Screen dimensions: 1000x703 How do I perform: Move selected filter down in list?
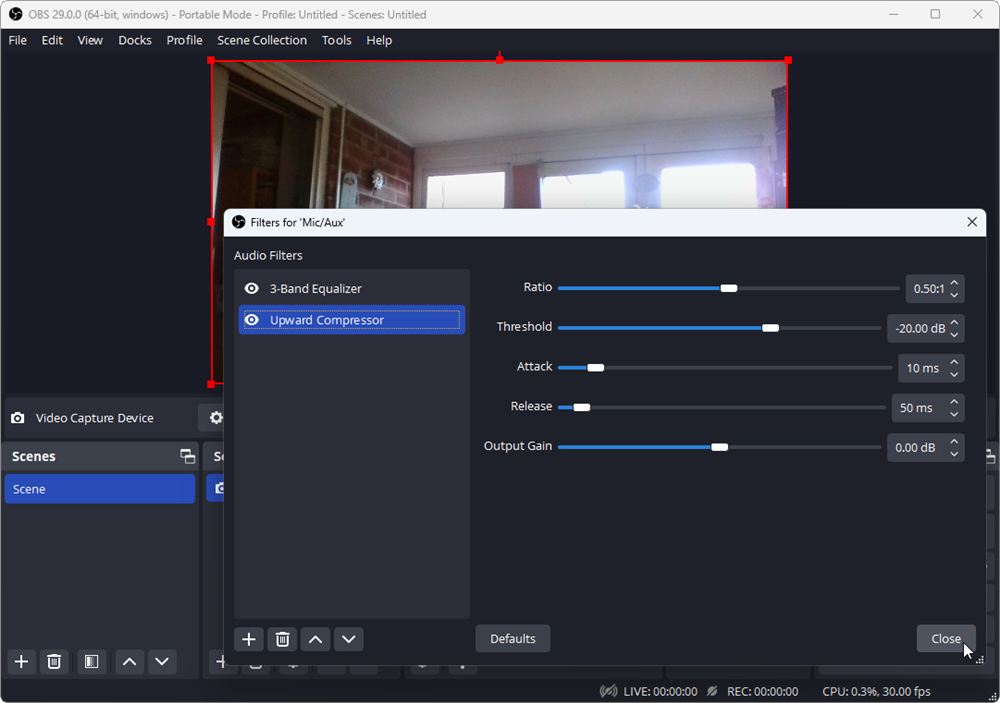tap(348, 639)
